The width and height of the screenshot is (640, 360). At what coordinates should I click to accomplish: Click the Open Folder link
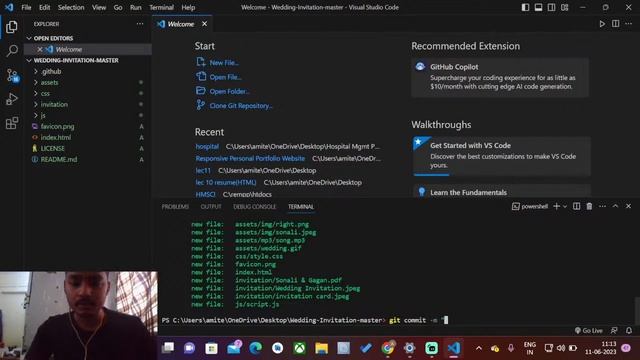coord(229,91)
